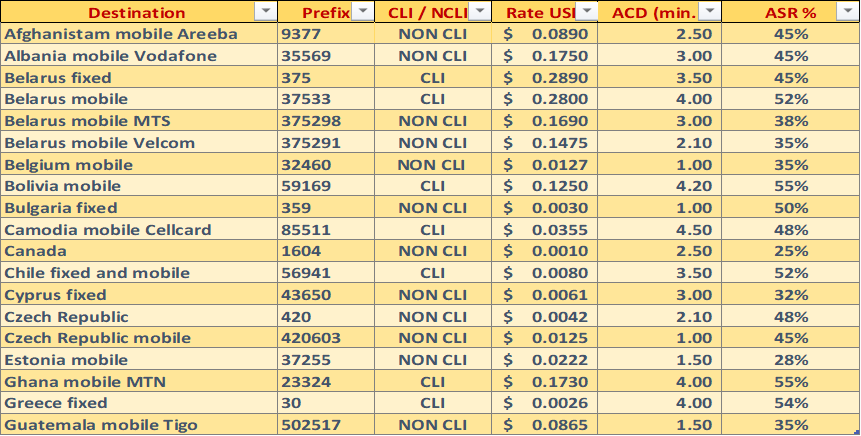This screenshot has height=436, width=861.
Task: Click the ASR cell 38%
Action: click(791, 121)
